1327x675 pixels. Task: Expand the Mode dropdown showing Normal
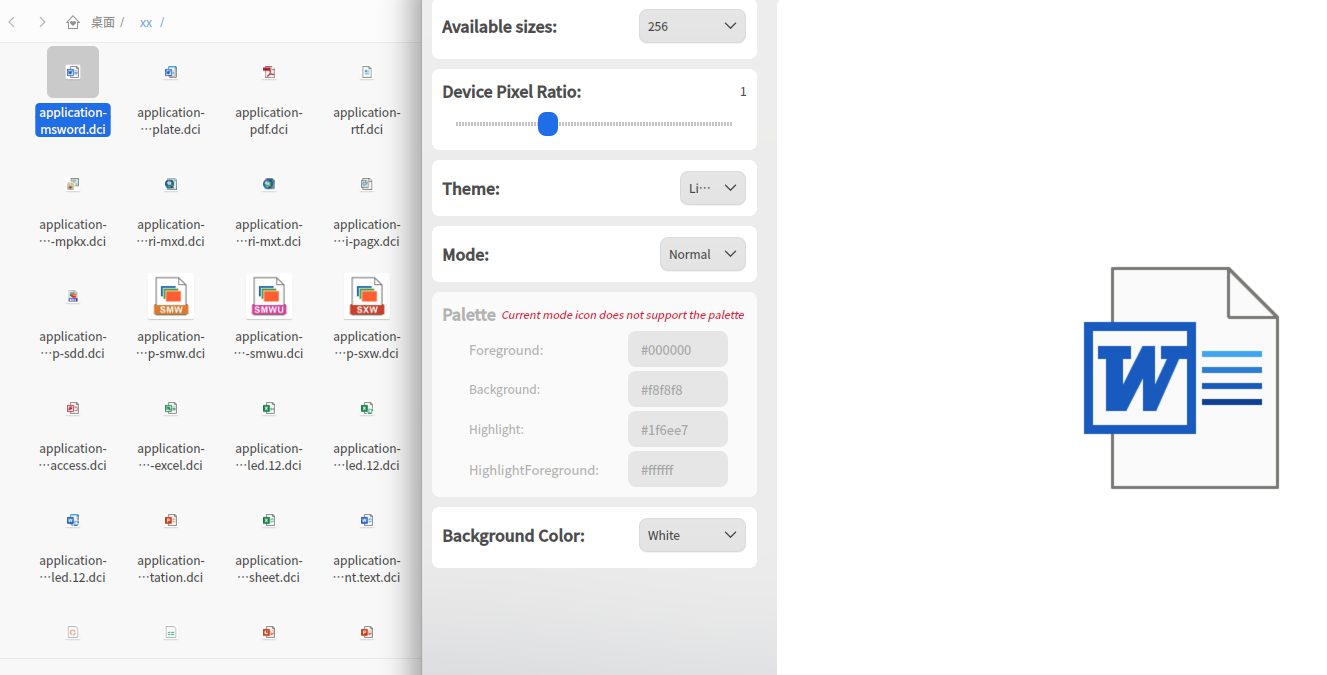pos(703,254)
